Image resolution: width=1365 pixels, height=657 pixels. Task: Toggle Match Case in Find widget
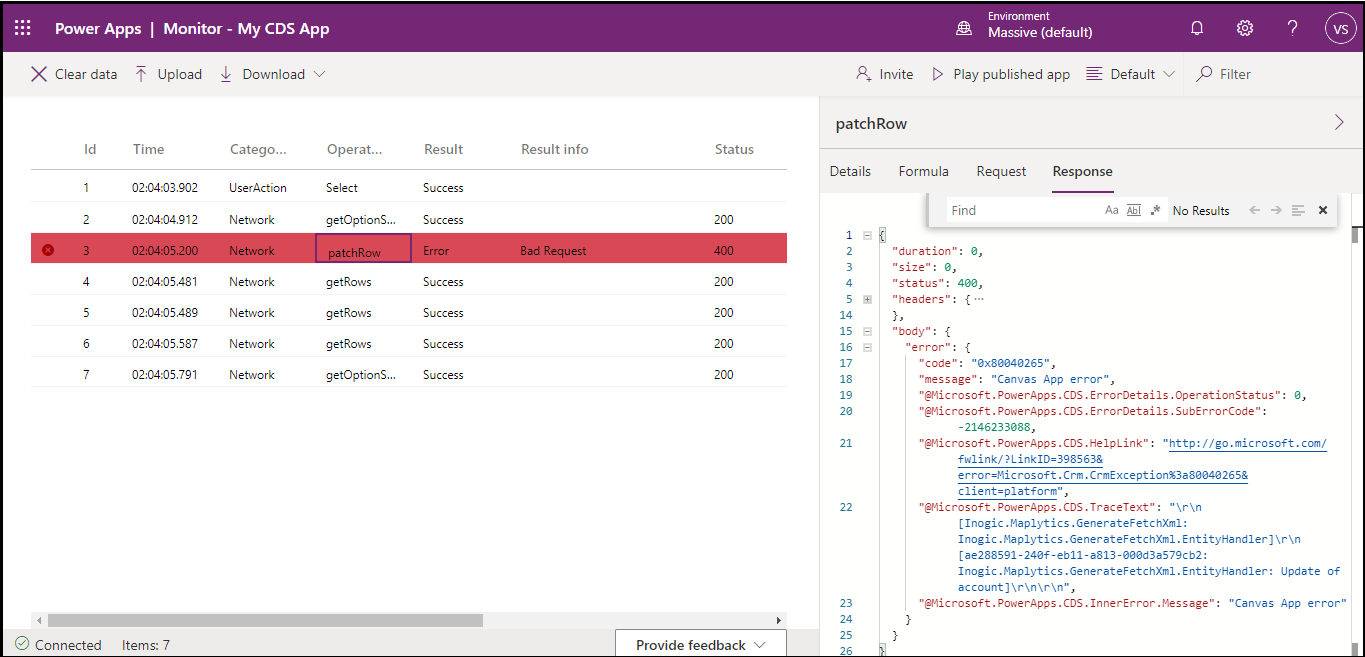(1112, 210)
